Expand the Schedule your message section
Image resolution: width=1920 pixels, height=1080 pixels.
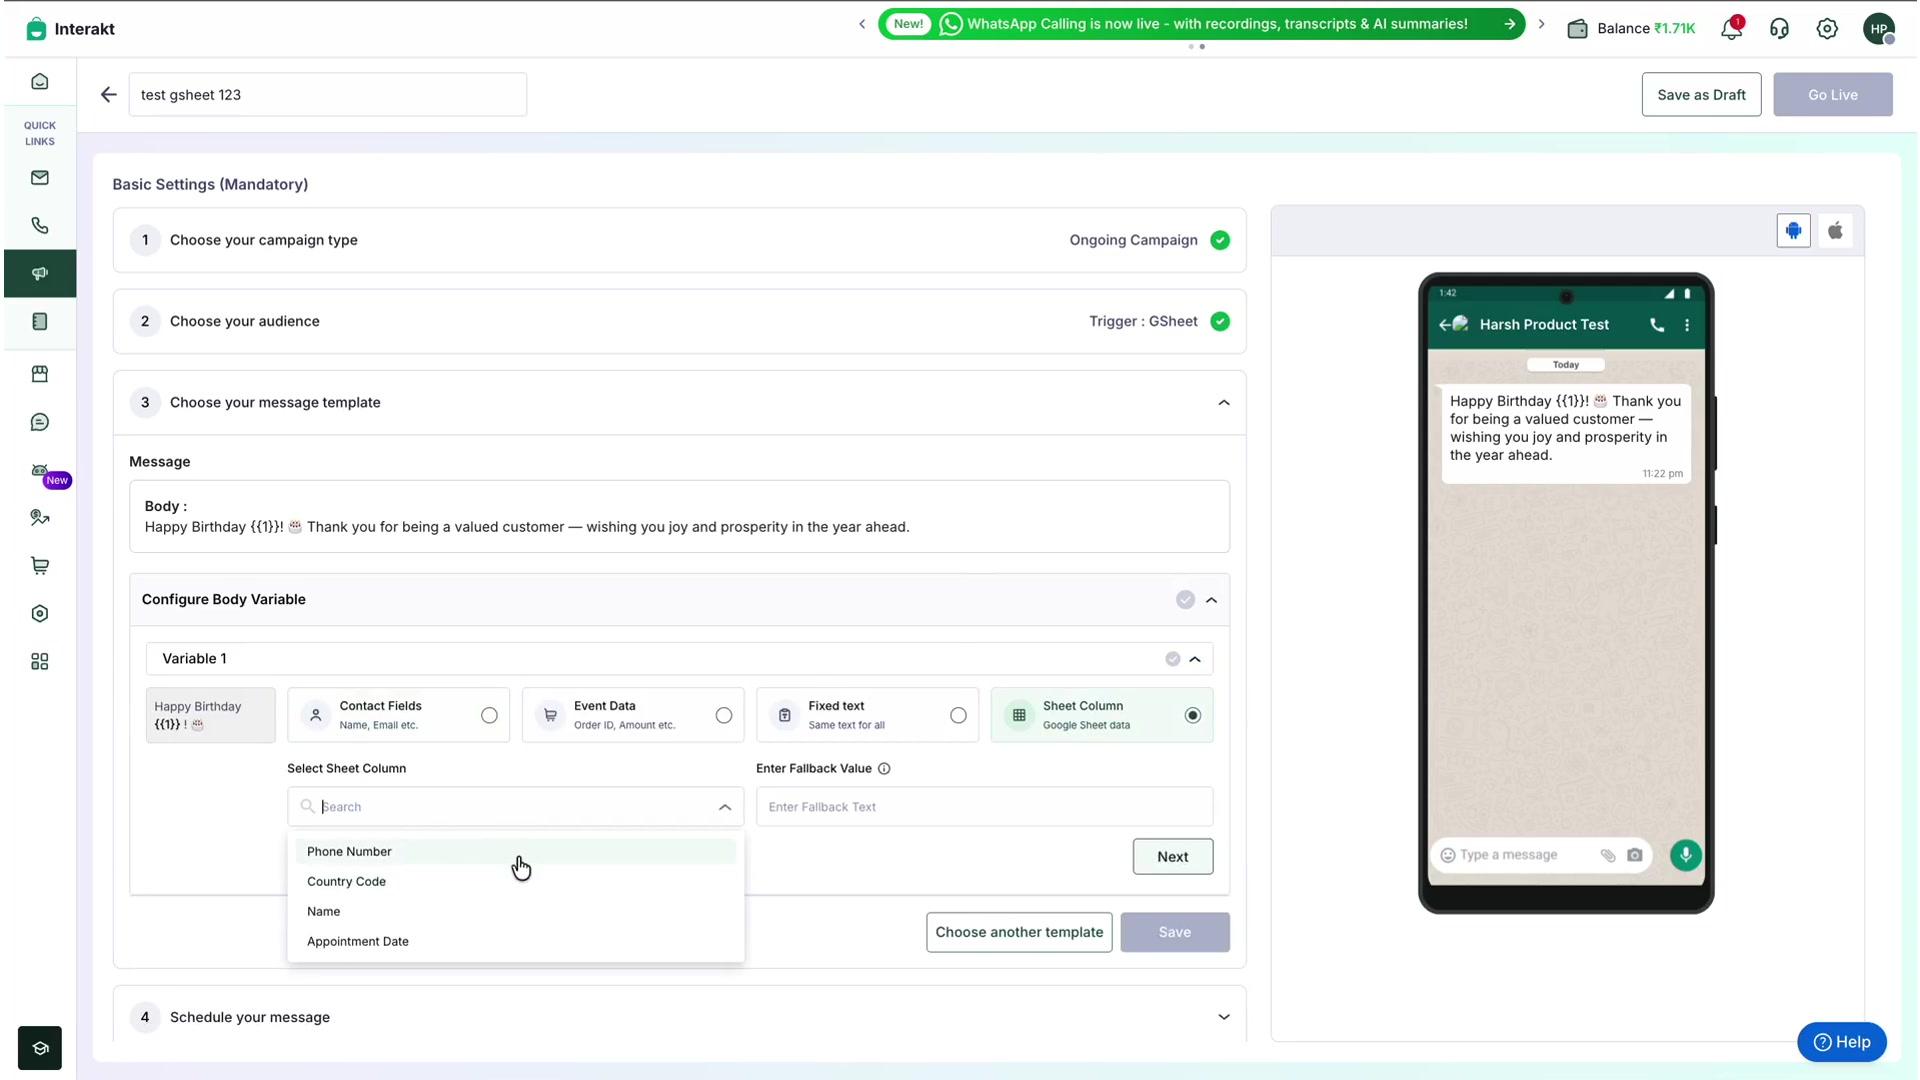point(1224,1017)
